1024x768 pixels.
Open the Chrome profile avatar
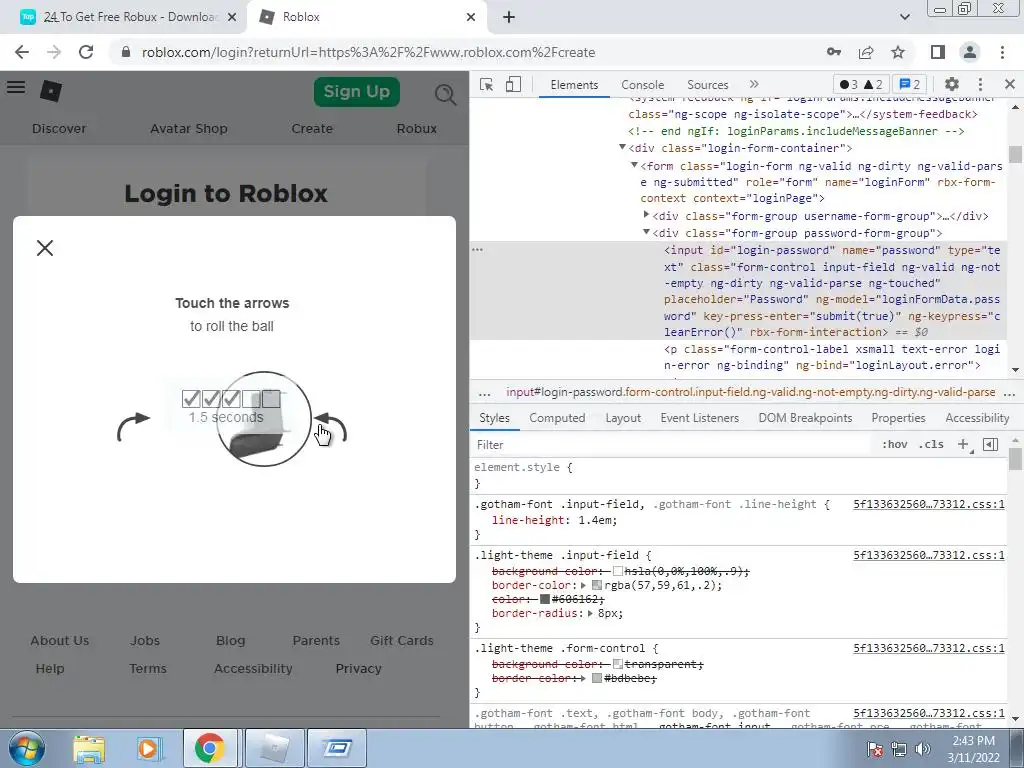pos(970,52)
